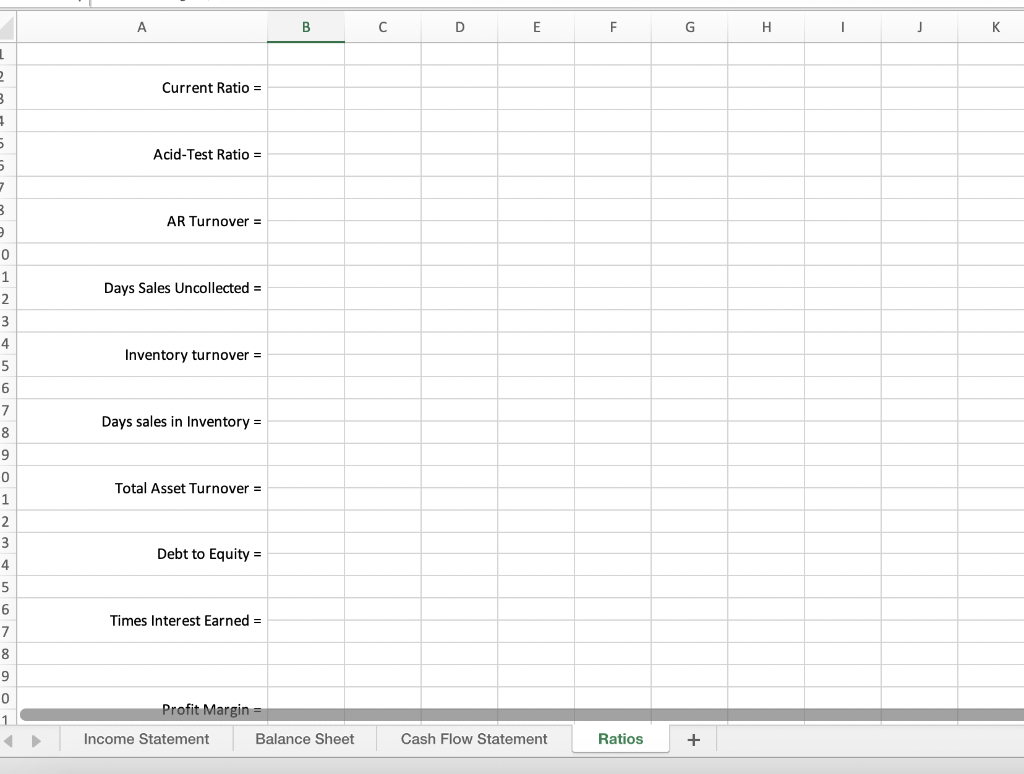Select the column K header

point(993,27)
